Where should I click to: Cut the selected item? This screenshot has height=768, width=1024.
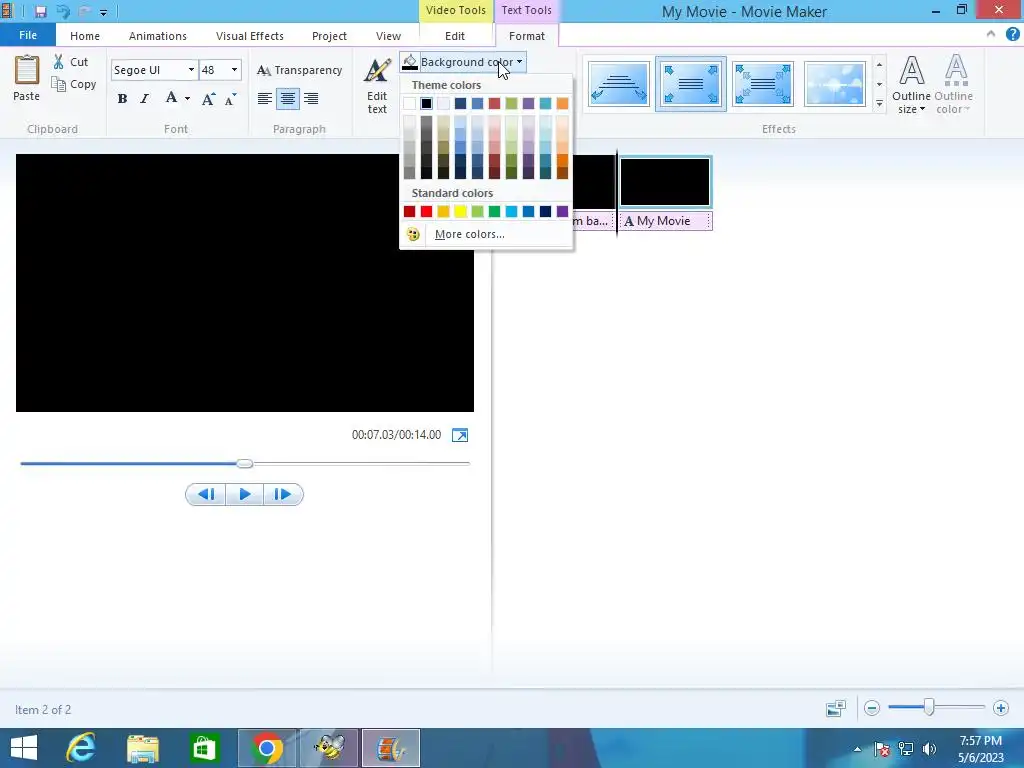(71, 62)
